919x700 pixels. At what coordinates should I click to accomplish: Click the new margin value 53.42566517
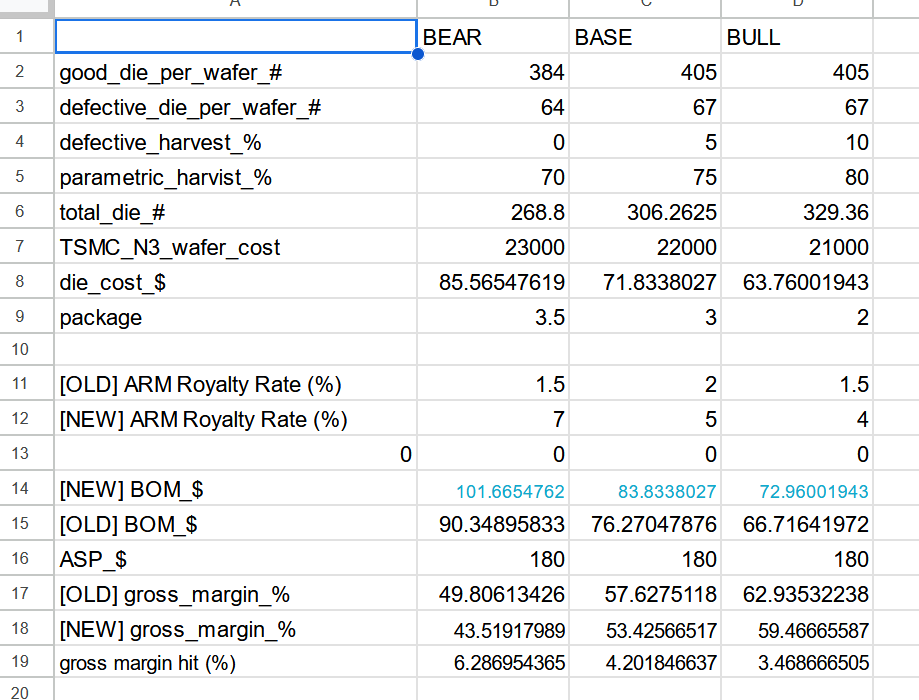tap(645, 628)
